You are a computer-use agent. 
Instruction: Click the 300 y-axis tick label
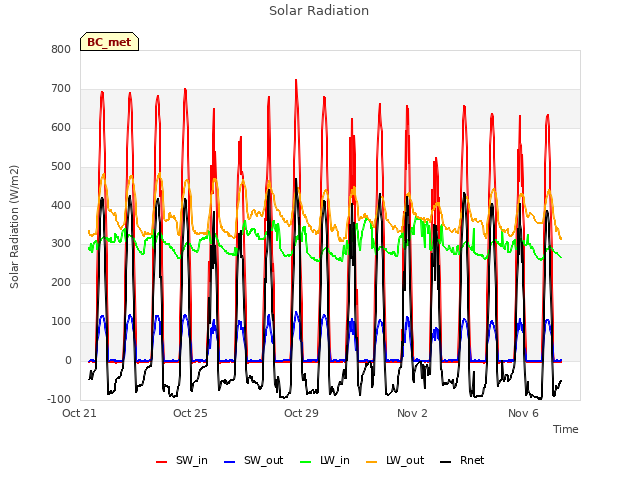pos(61,244)
